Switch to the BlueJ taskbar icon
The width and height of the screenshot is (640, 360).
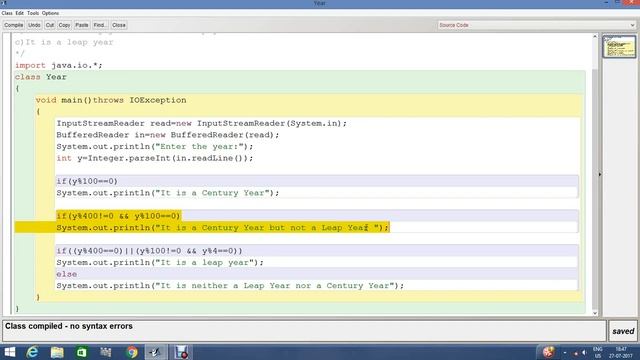[x=156, y=352]
